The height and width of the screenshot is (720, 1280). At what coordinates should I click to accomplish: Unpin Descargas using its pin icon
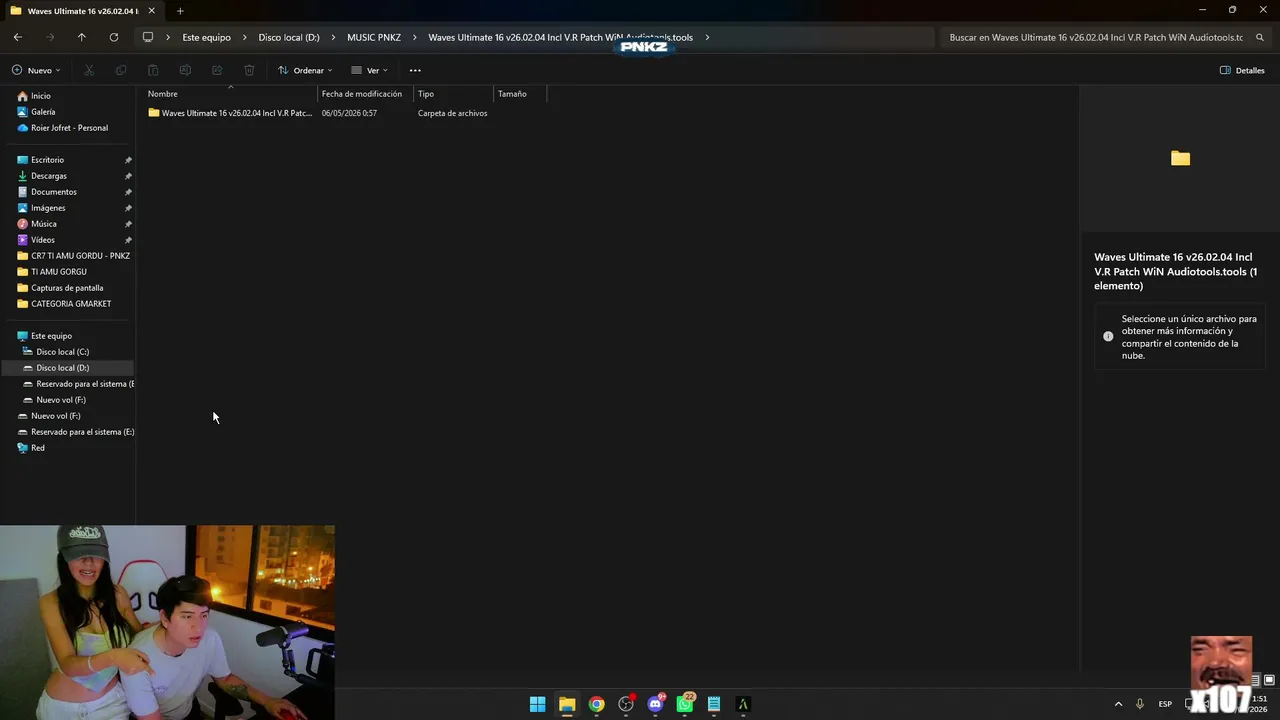pyautogui.click(x=128, y=176)
